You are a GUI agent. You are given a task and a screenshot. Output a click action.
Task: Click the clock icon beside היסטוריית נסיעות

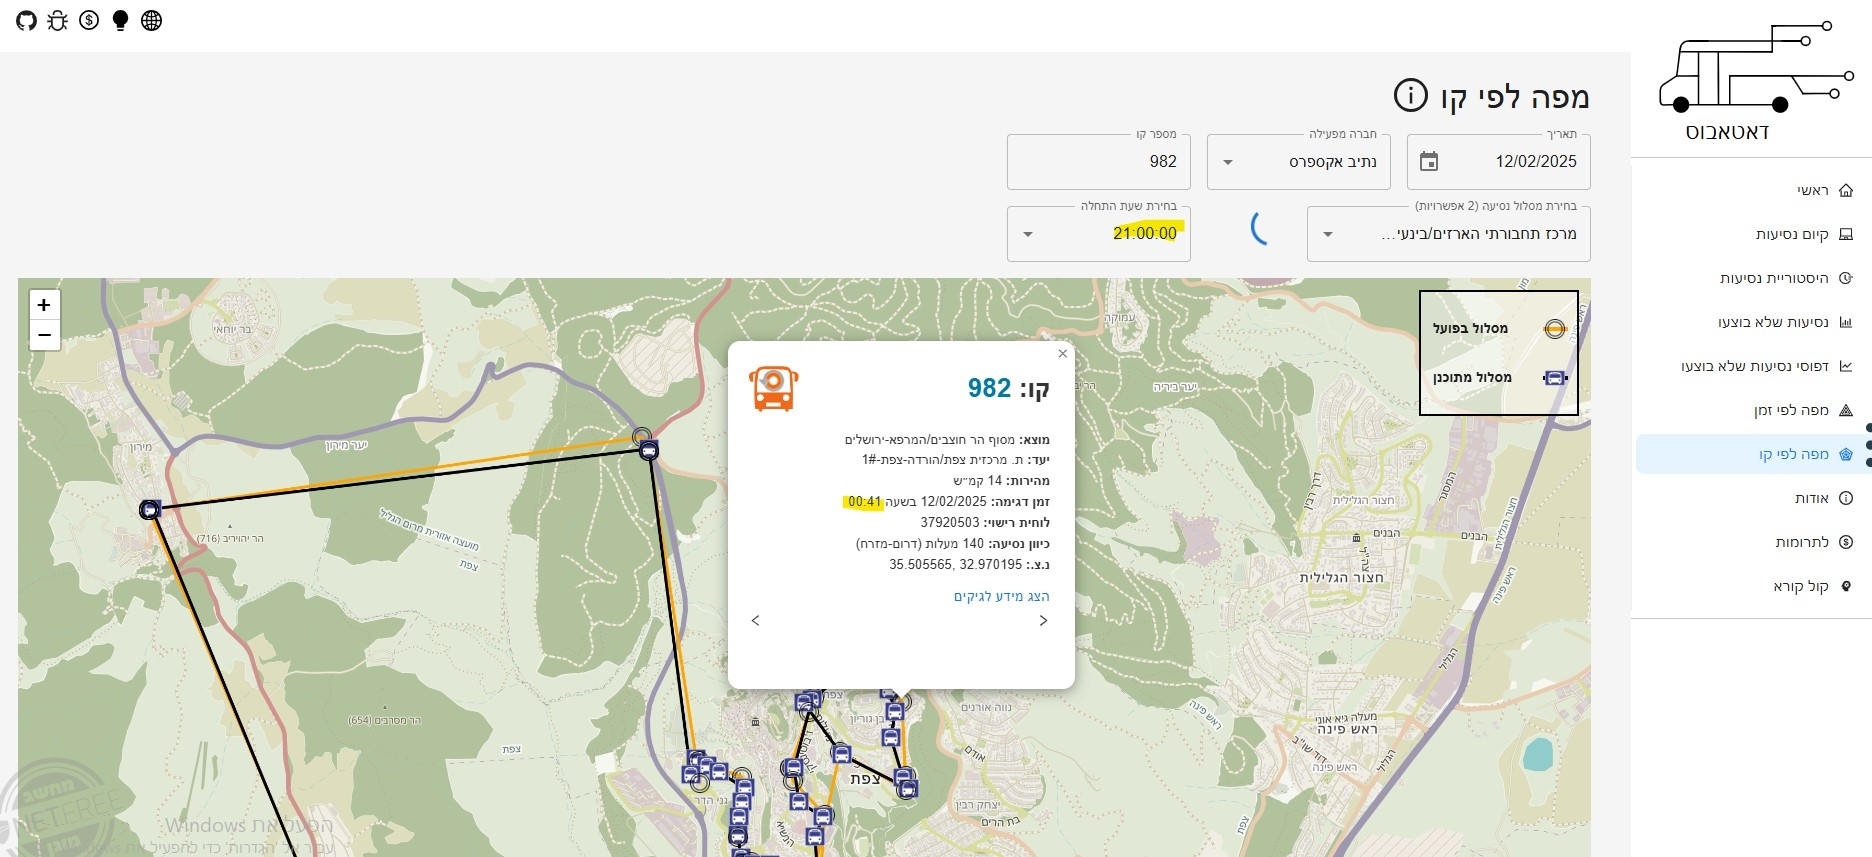tap(1846, 278)
